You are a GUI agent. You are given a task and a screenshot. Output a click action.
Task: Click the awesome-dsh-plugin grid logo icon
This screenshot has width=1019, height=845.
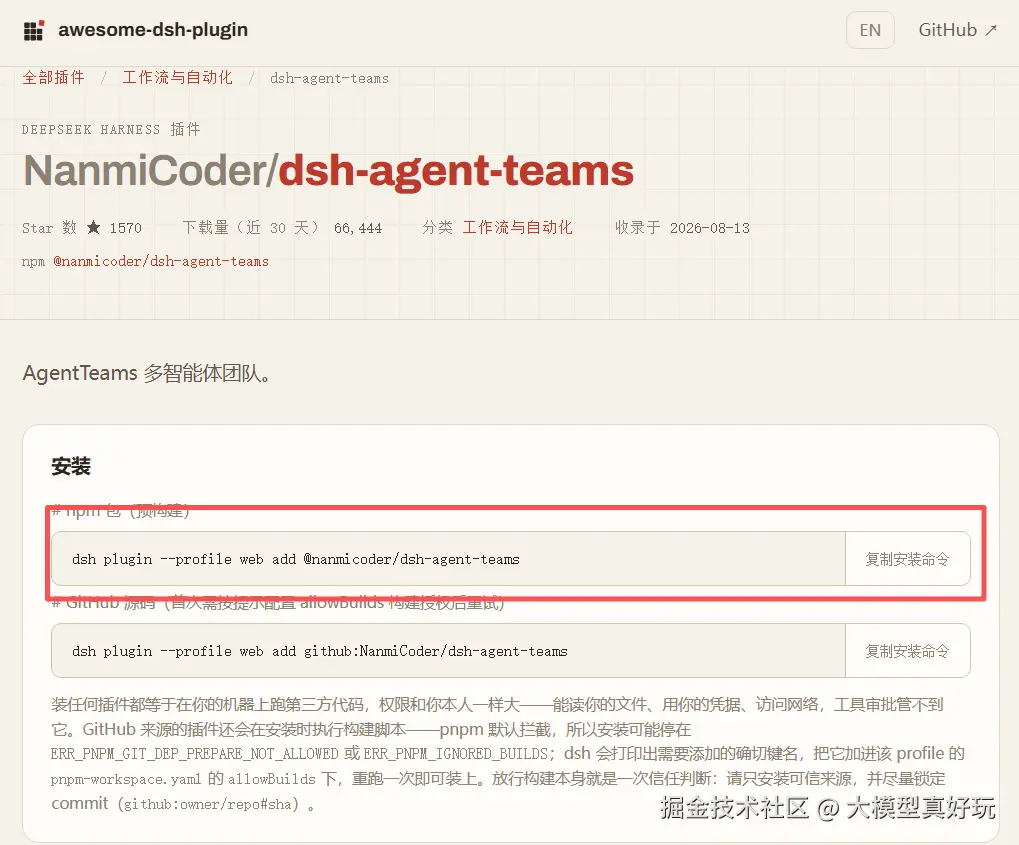pos(33,31)
